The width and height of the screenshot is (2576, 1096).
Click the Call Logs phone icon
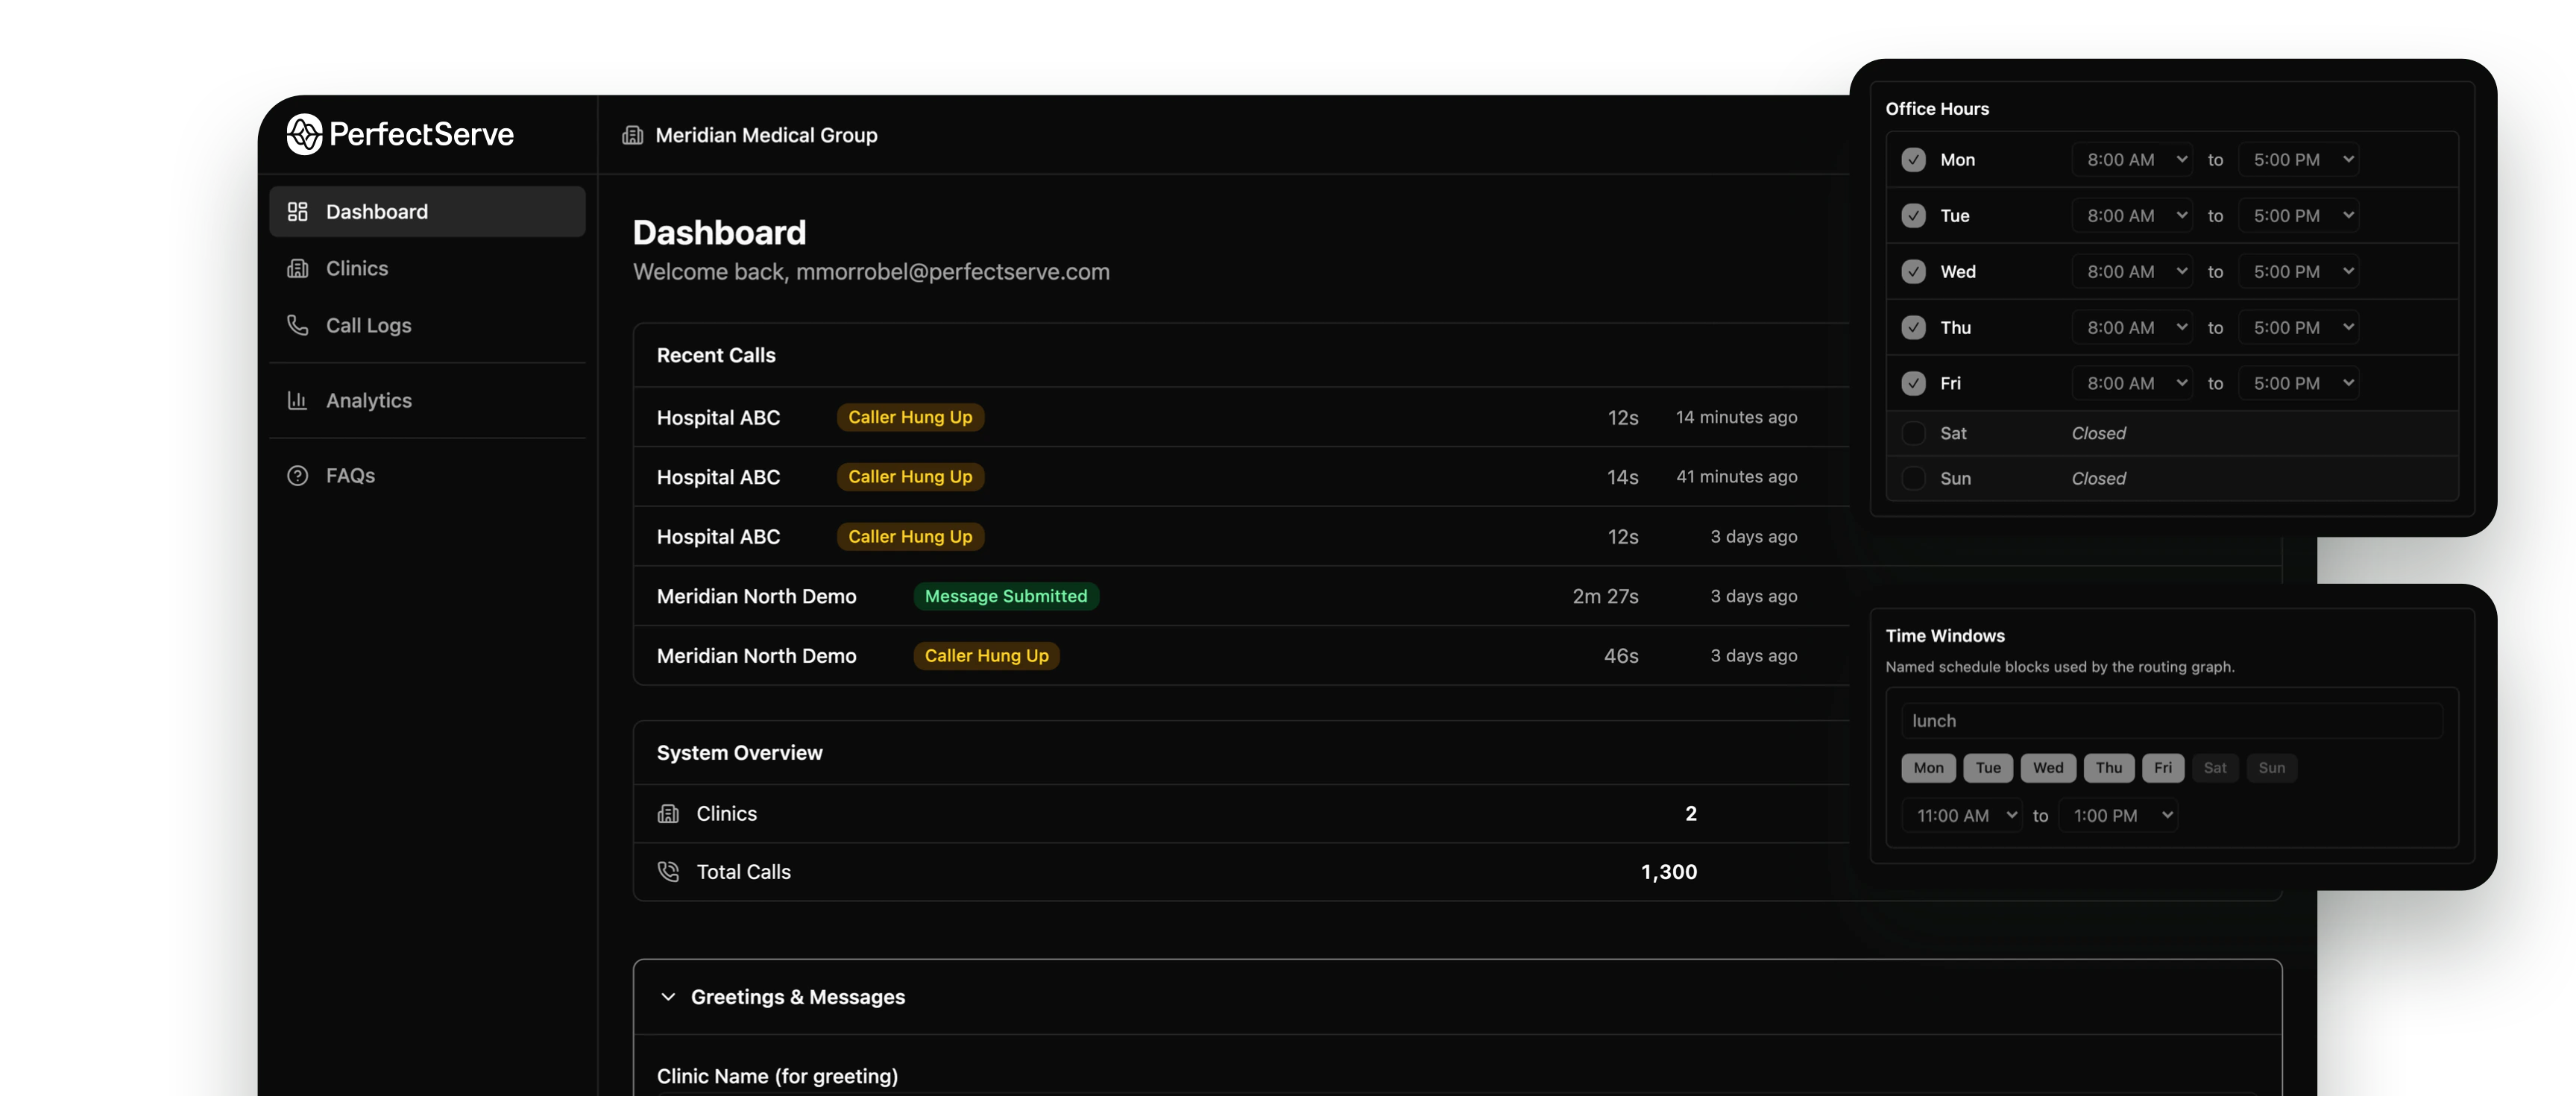pos(297,325)
